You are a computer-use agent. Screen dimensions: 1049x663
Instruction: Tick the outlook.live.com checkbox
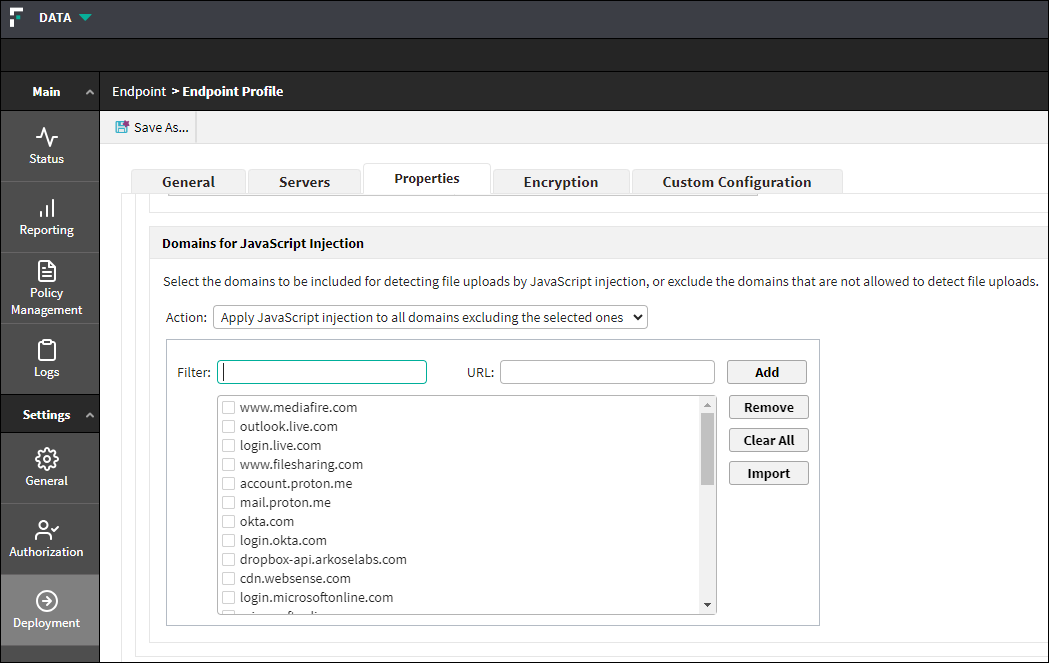229,427
